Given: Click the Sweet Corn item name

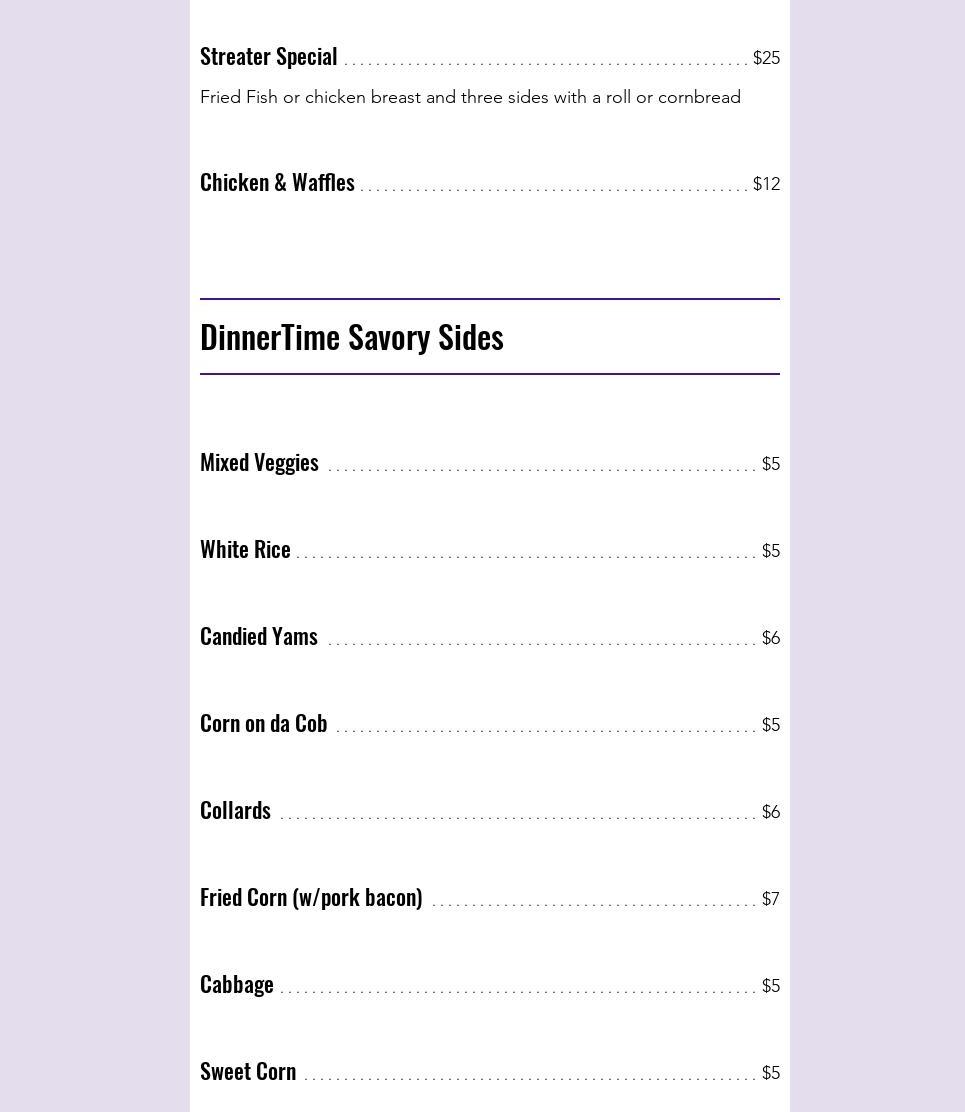Looking at the screenshot, I should pos(248,1072).
